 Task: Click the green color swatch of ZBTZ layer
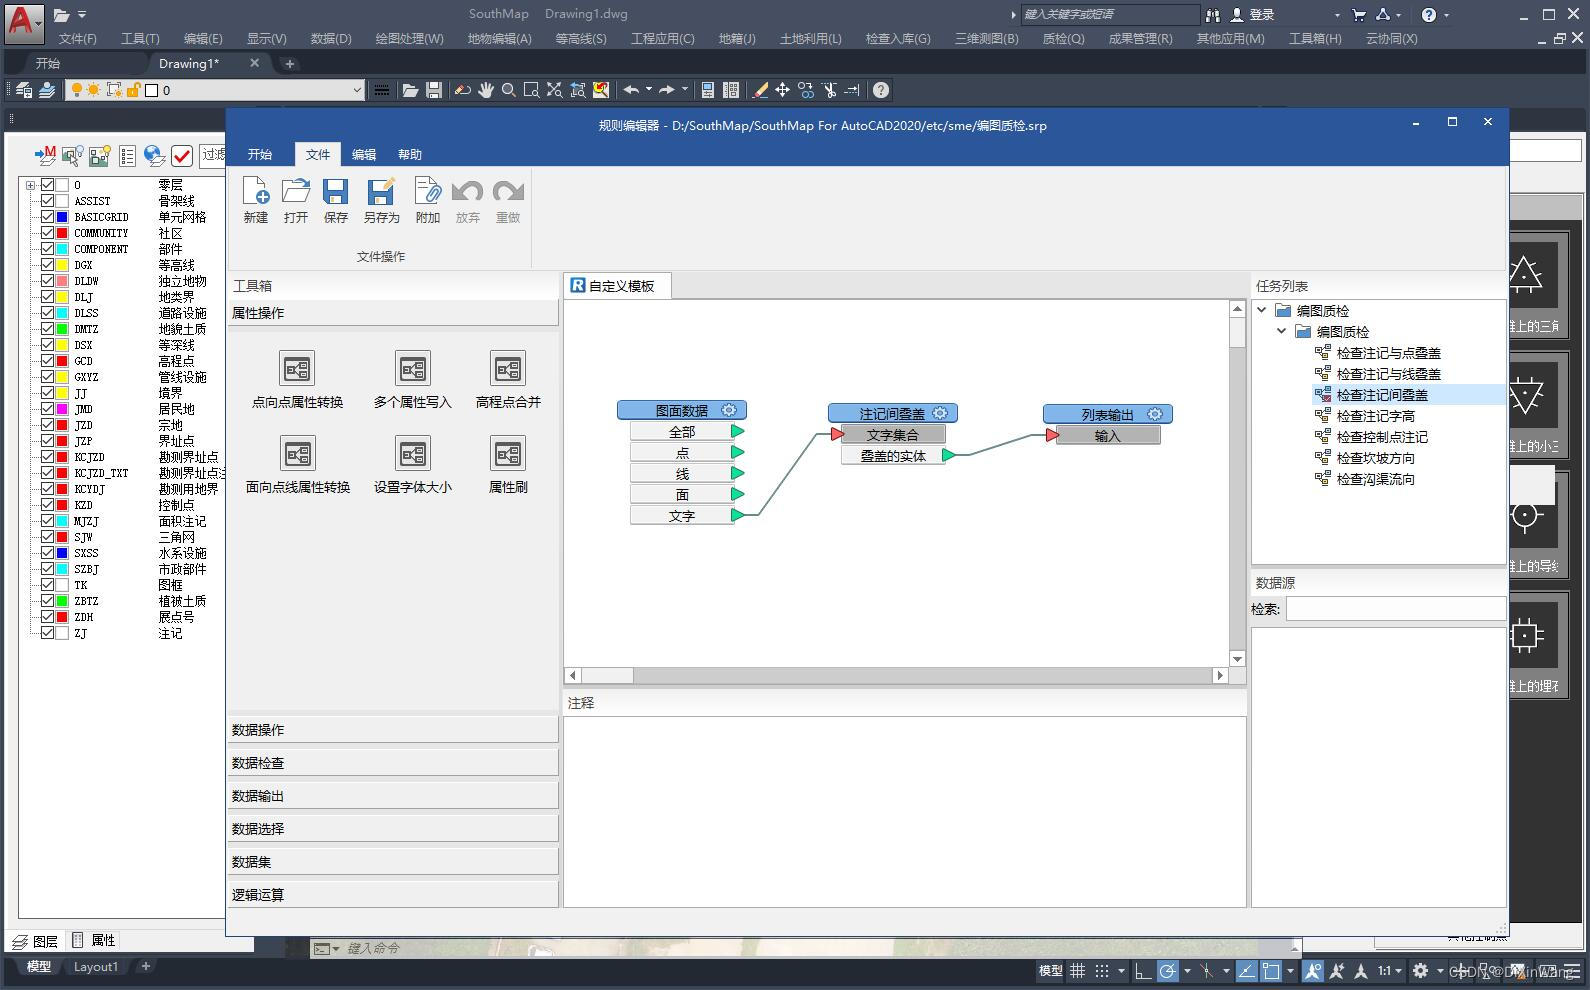62,601
